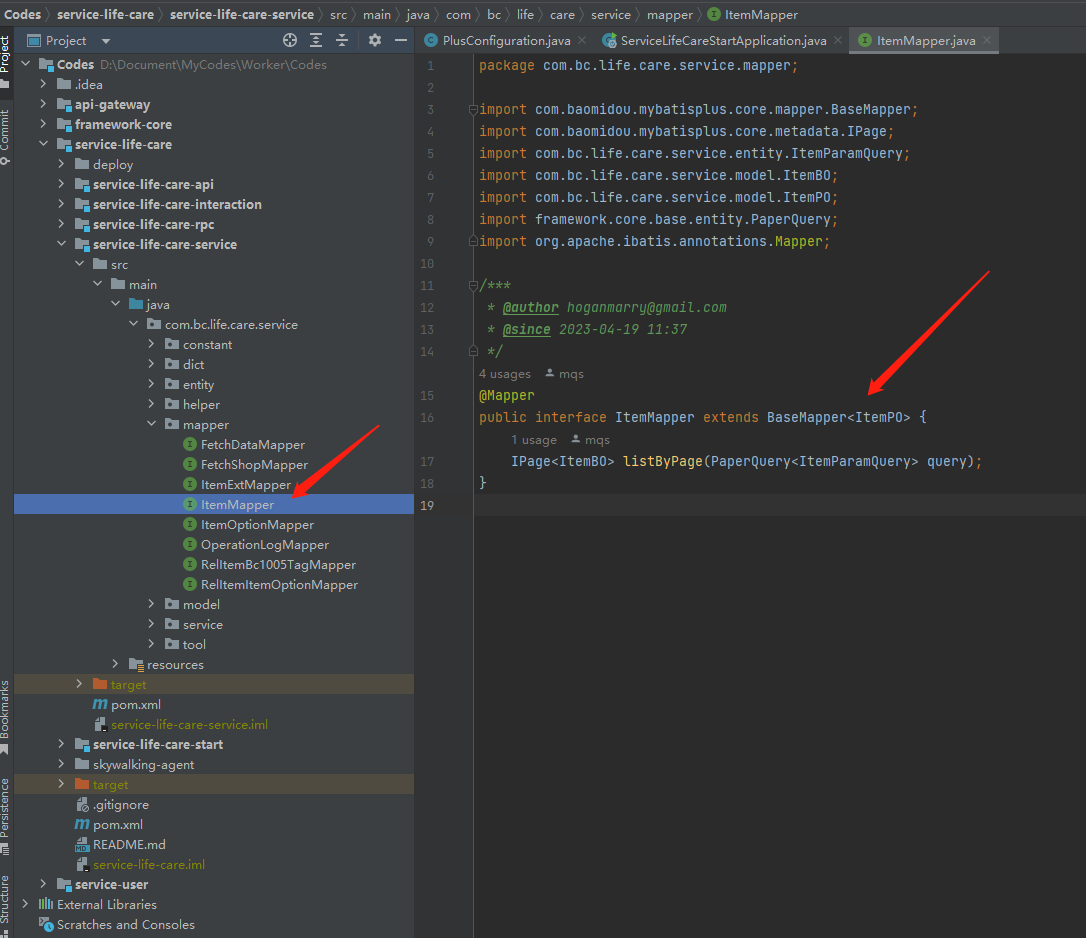
Task: Select RelItemItemOptionMapper interface icon
Action: pyautogui.click(x=190, y=584)
